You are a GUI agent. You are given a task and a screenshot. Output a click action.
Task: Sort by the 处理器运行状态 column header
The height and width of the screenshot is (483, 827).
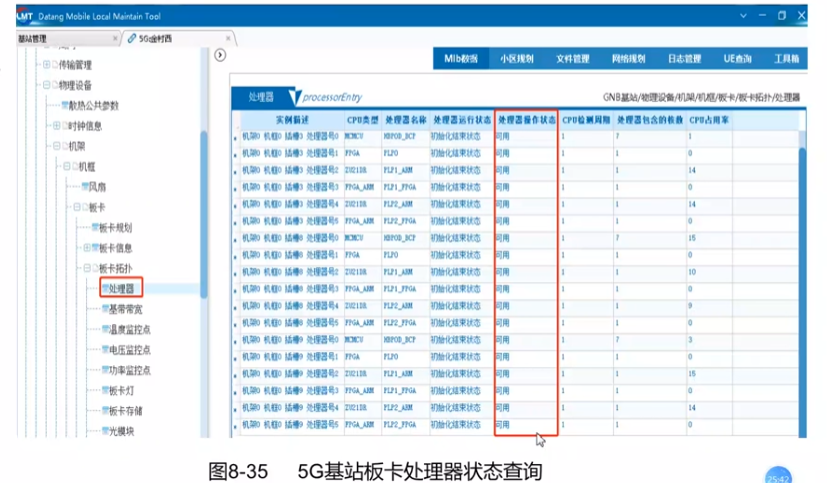pos(461,120)
